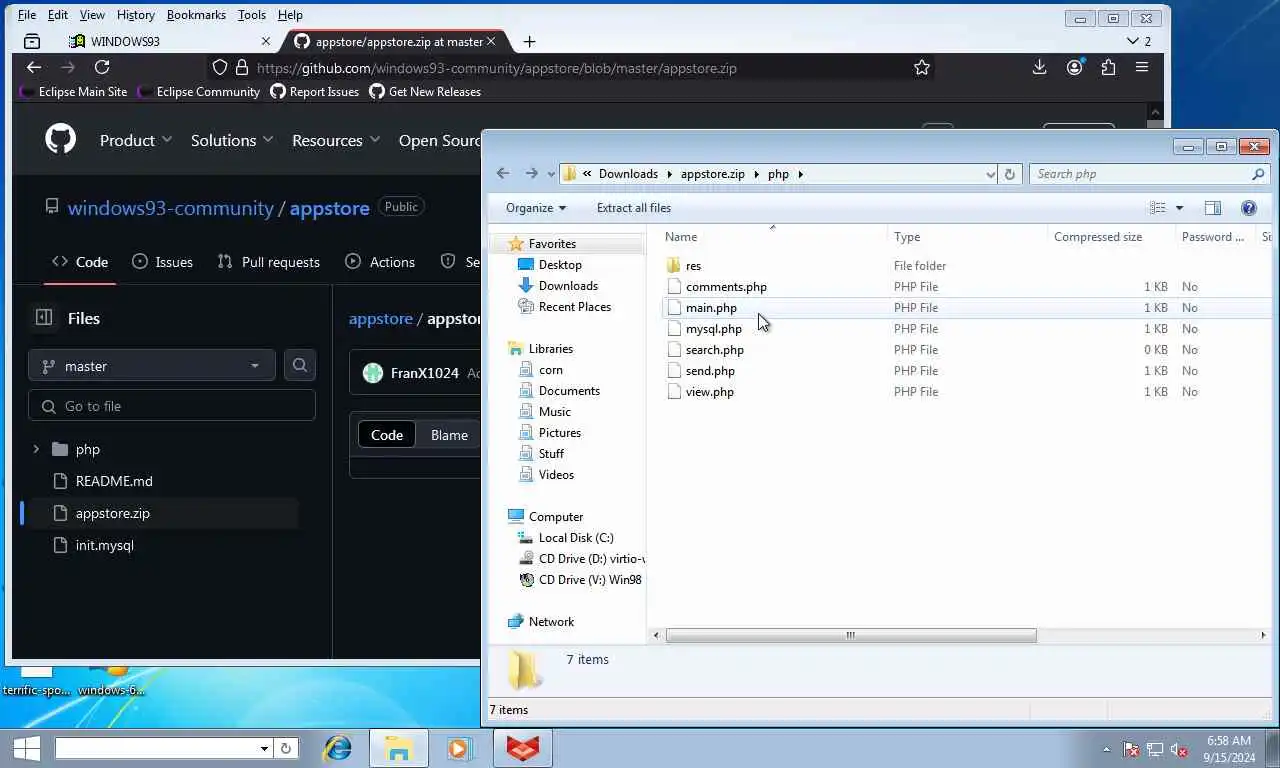The width and height of the screenshot is (1280, 768).
Task: Open Explorer help question mark icon
Action: [1249, 208]
